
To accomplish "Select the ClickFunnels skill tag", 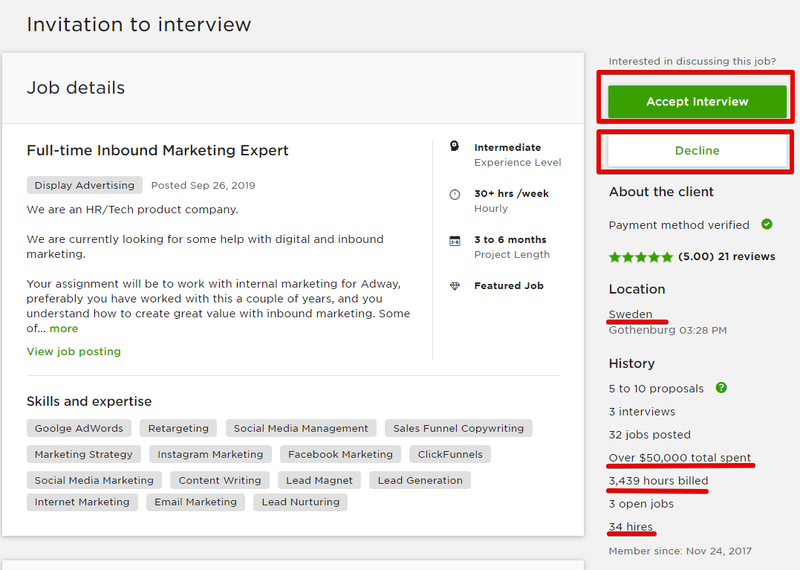I will [450, 454].
